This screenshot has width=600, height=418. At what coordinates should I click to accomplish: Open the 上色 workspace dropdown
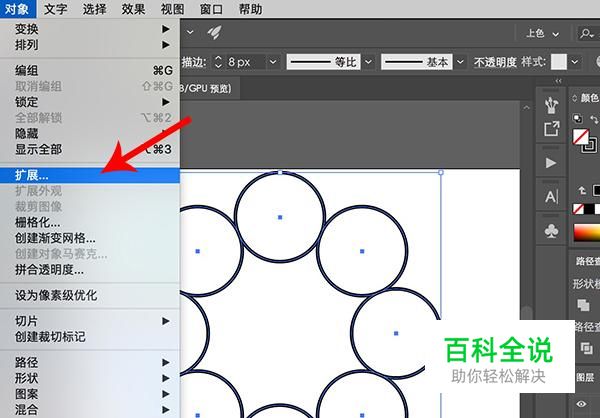[542, 34]
